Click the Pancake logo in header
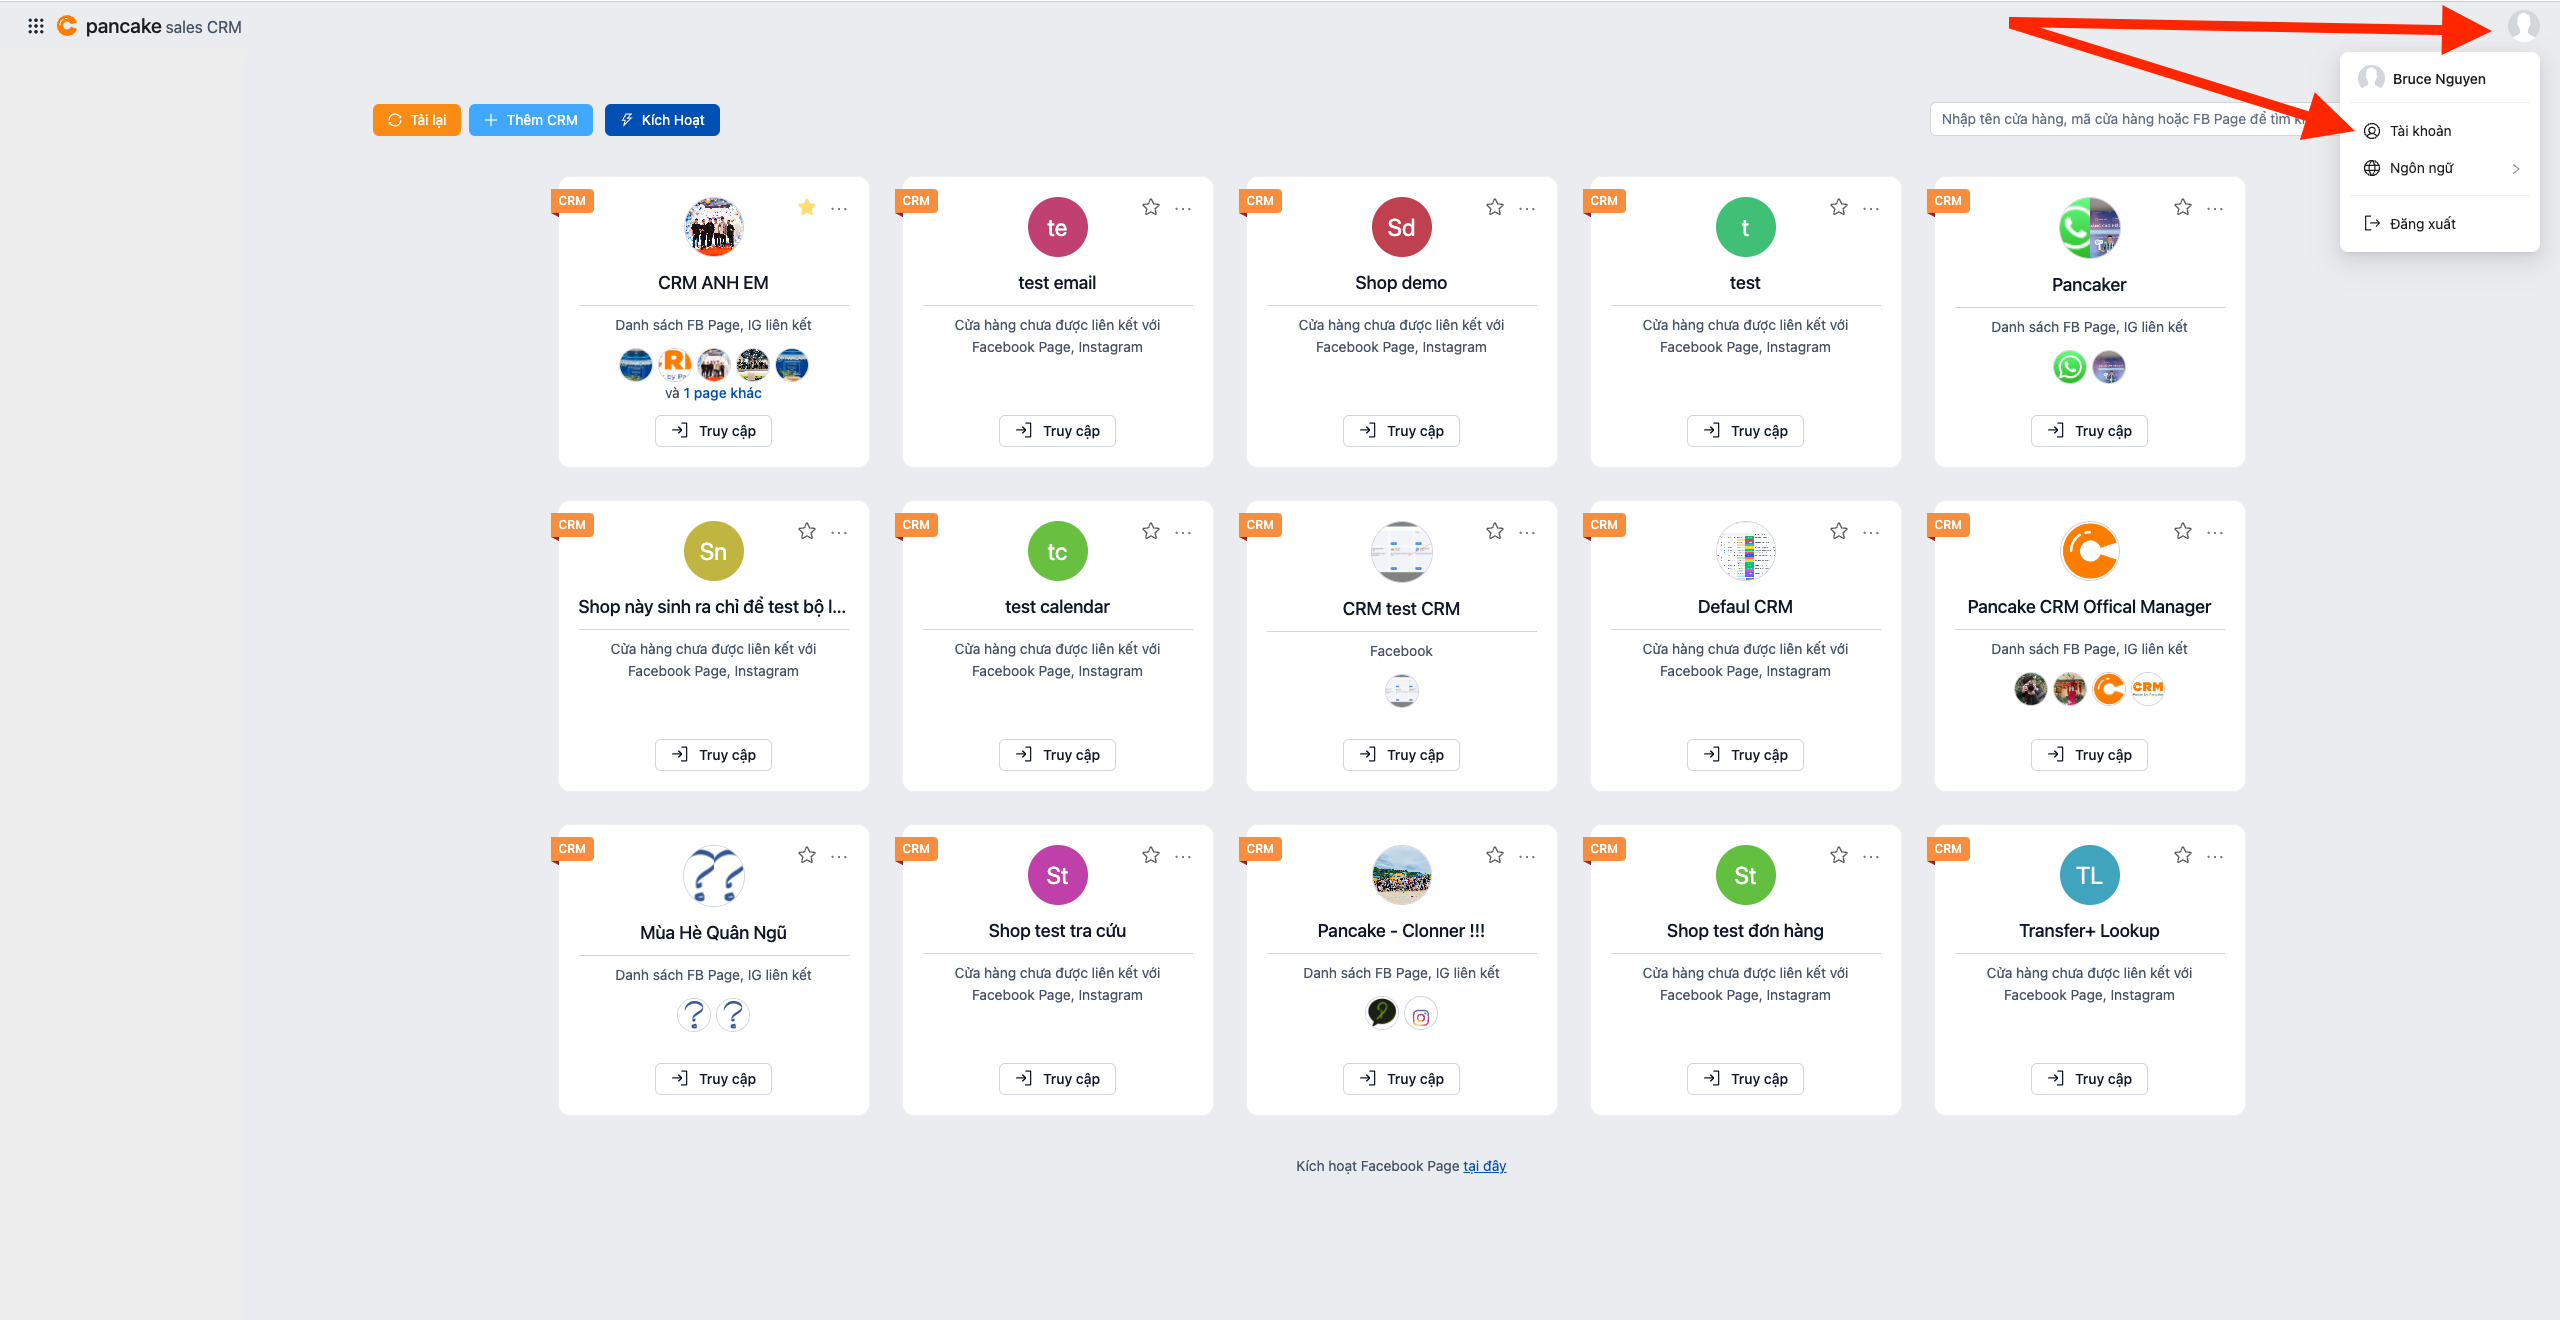 click(67, 26)
